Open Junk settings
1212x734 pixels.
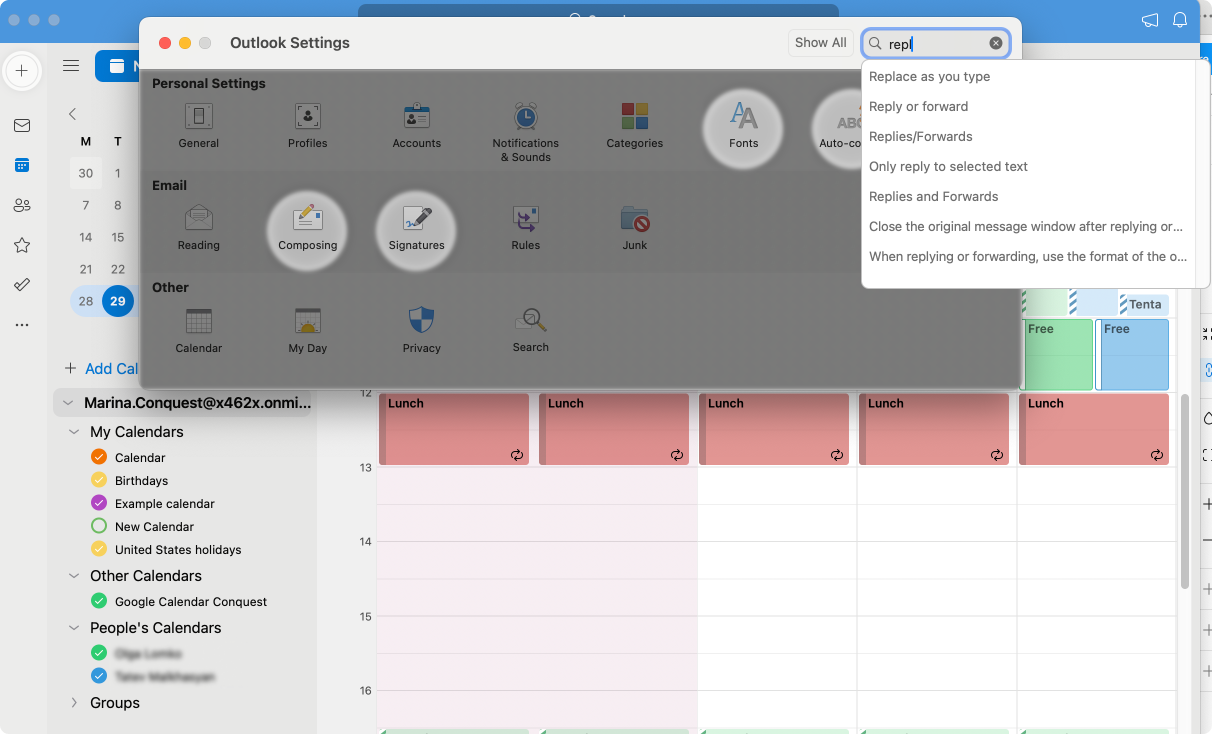pyautogui.click(x=634, y=228)
